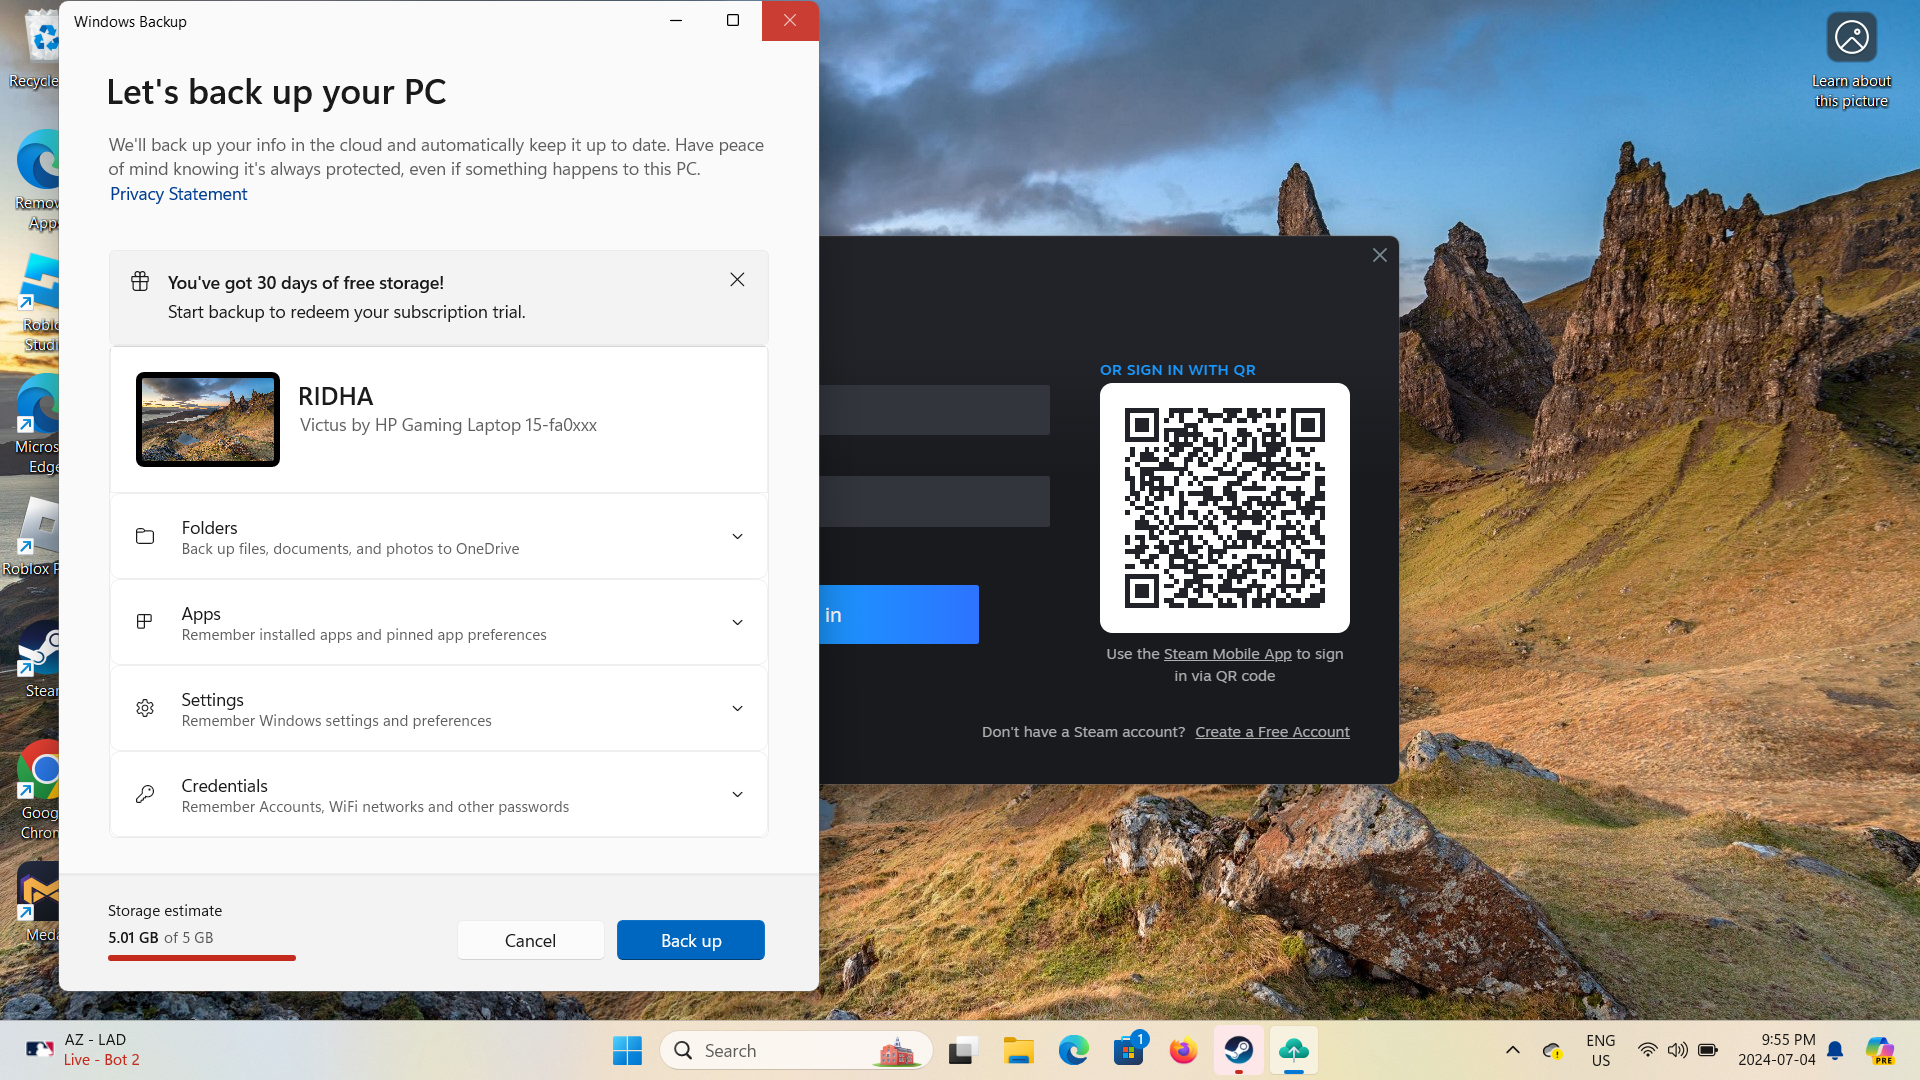Open the Privacy Statement link
1920x1080 pixels.
click(x=178, y=194)
